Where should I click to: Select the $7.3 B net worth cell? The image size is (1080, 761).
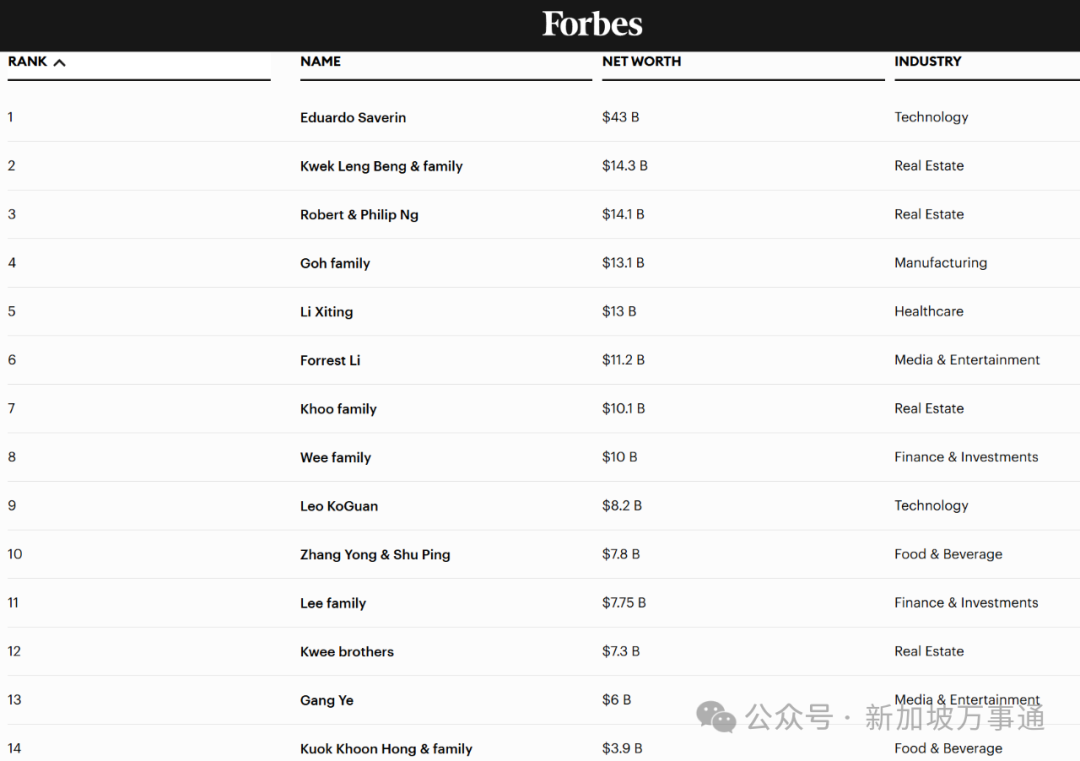pyautogui.click(x=621, y=651)
